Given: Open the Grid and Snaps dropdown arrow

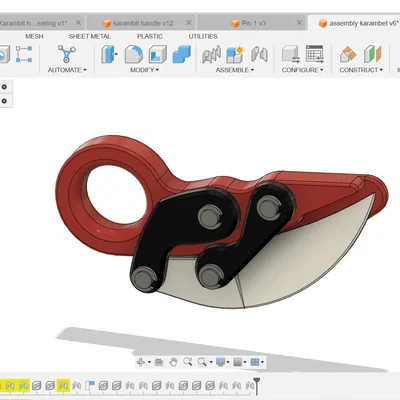Looking at the screenshot, I should pos(245,362).
